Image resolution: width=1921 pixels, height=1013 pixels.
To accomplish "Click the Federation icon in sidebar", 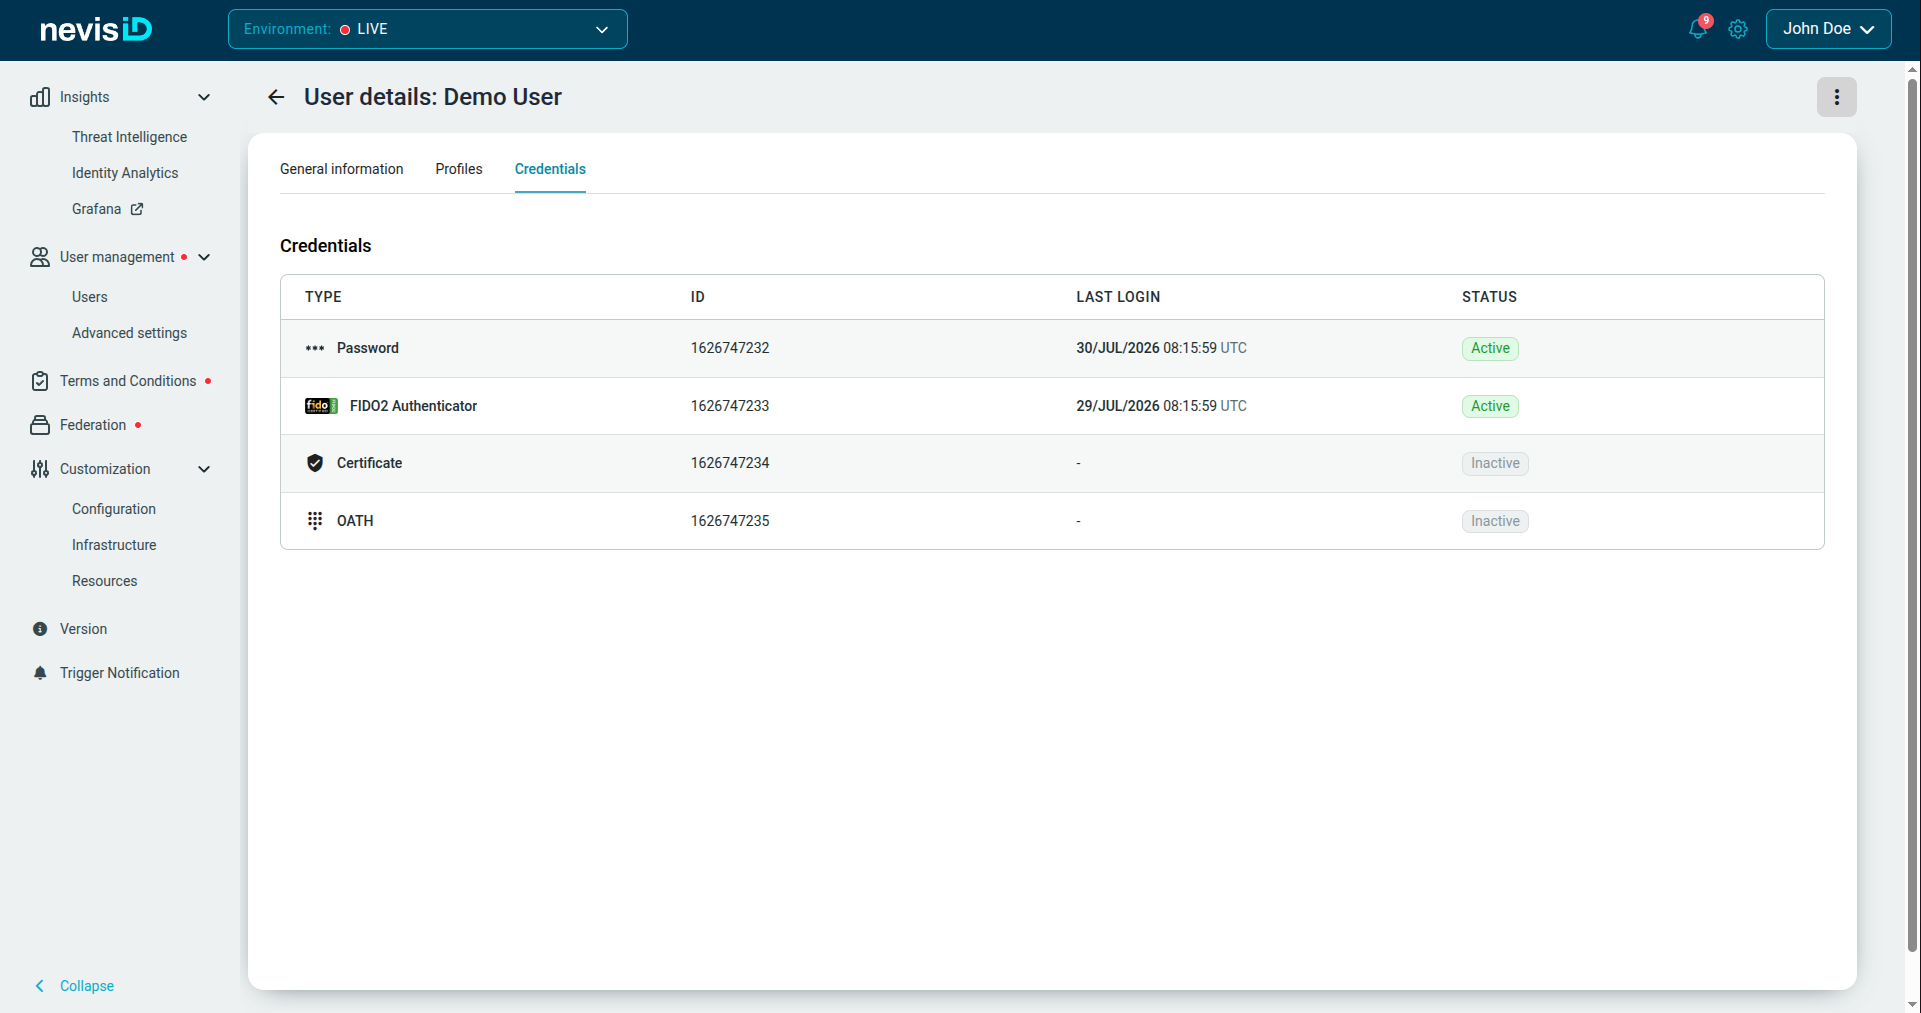I will coord(40,425).
